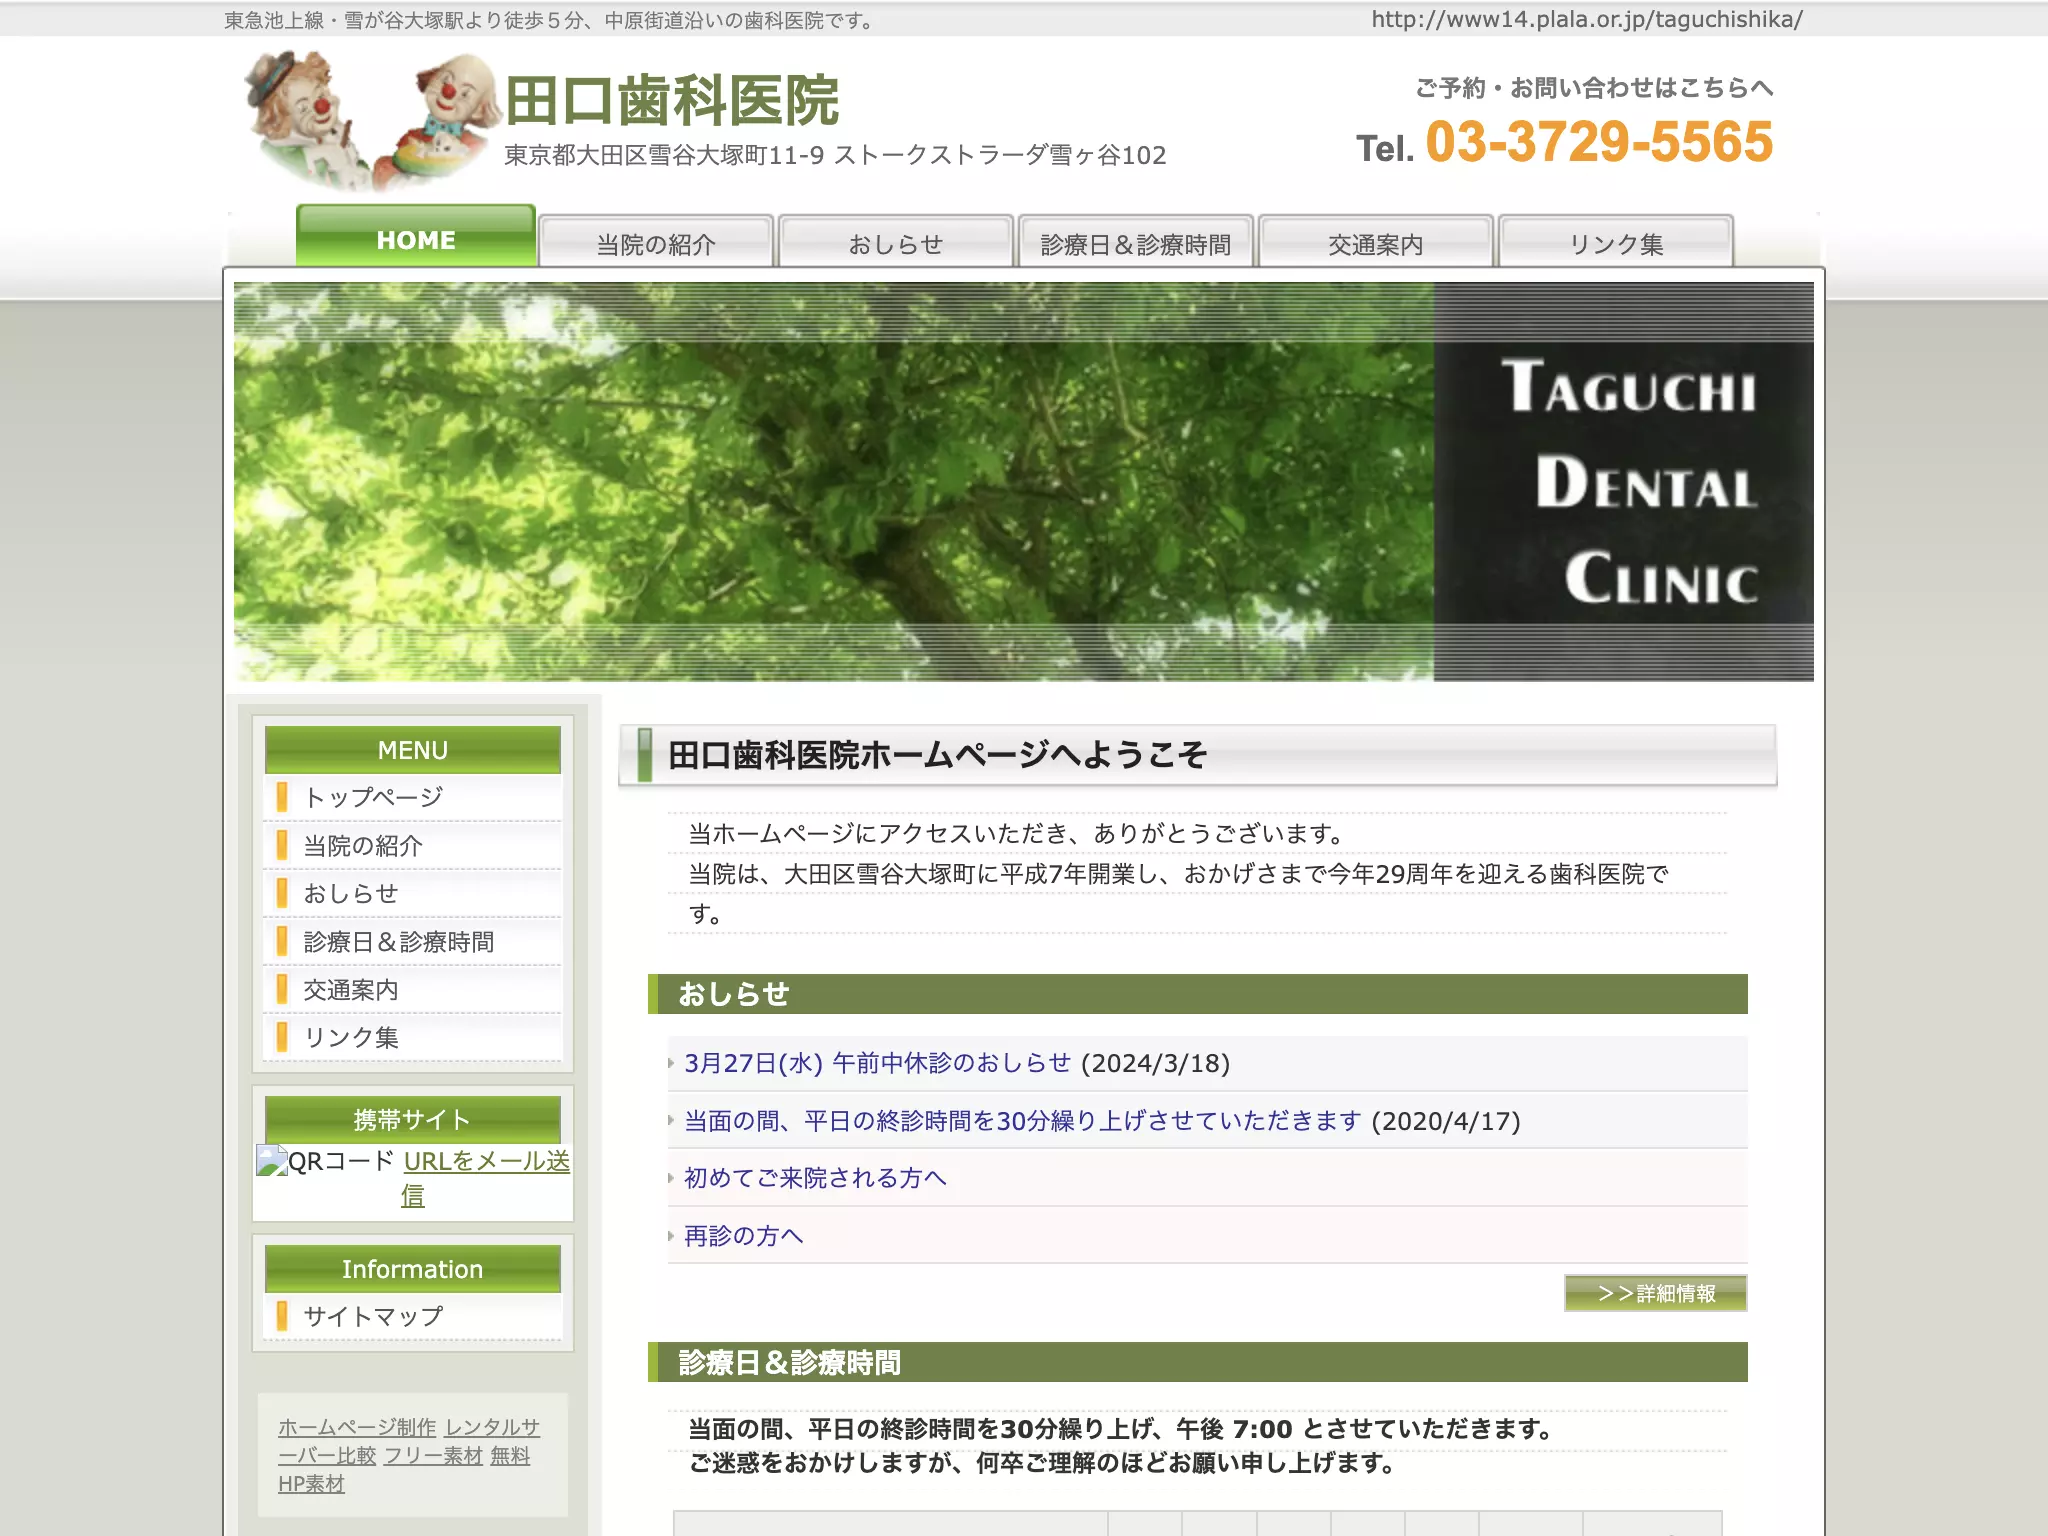
Task: Click the 携帯サイト sidebar header
Action: point(413,1120)
